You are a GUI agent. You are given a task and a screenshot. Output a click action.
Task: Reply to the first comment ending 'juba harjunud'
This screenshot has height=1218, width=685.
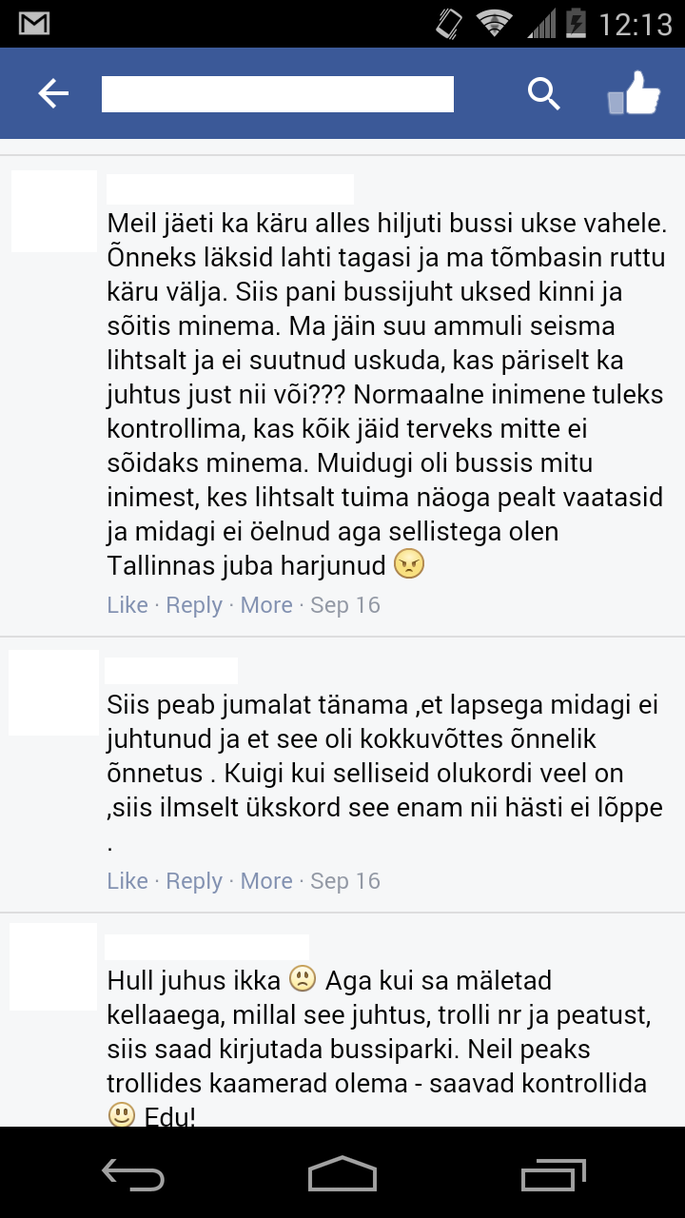point(194,605)
